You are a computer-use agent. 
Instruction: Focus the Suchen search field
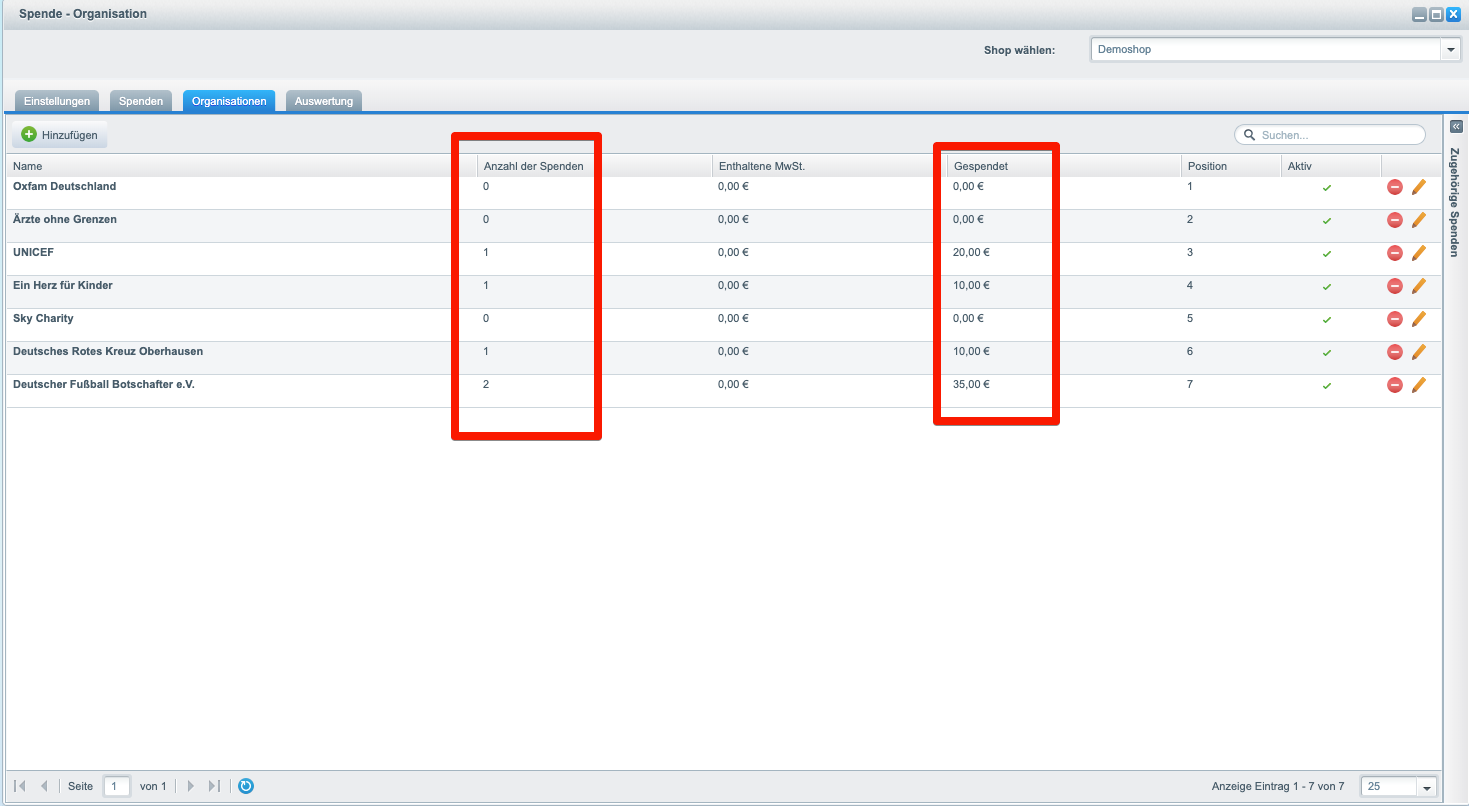[x=1330, y=135]
